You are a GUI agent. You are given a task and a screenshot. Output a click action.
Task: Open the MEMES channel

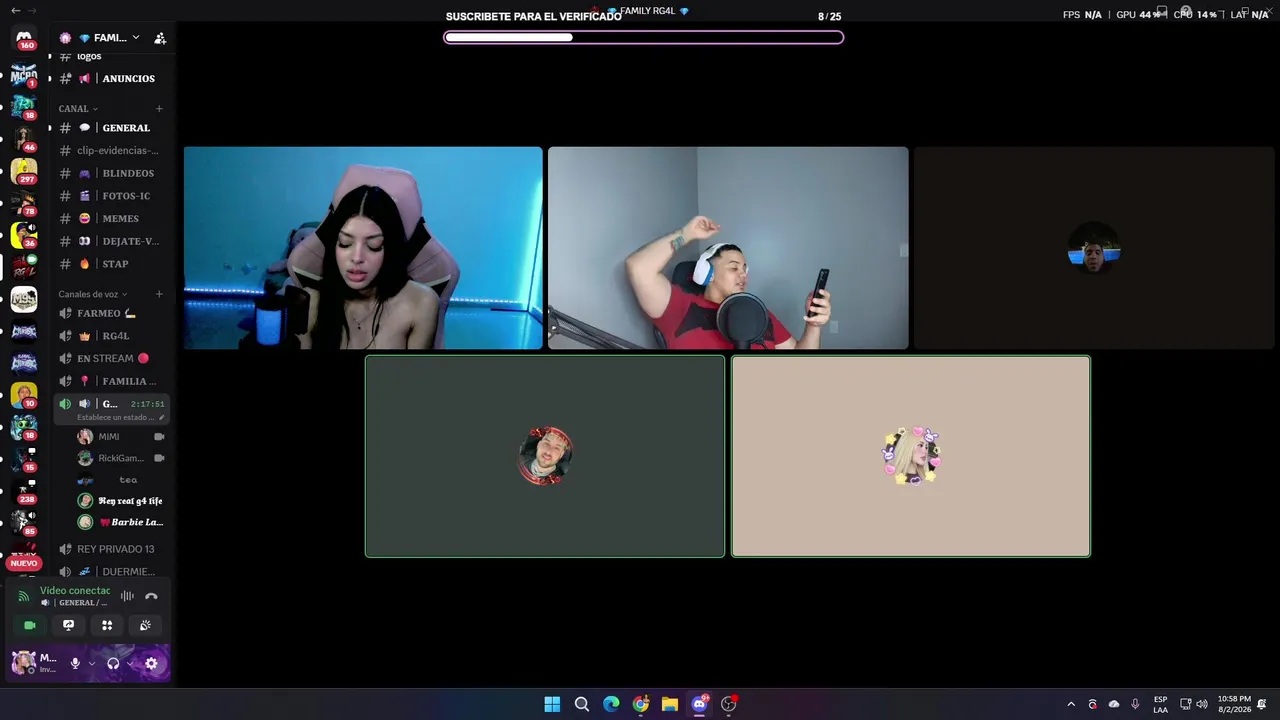tap(111, 218)
